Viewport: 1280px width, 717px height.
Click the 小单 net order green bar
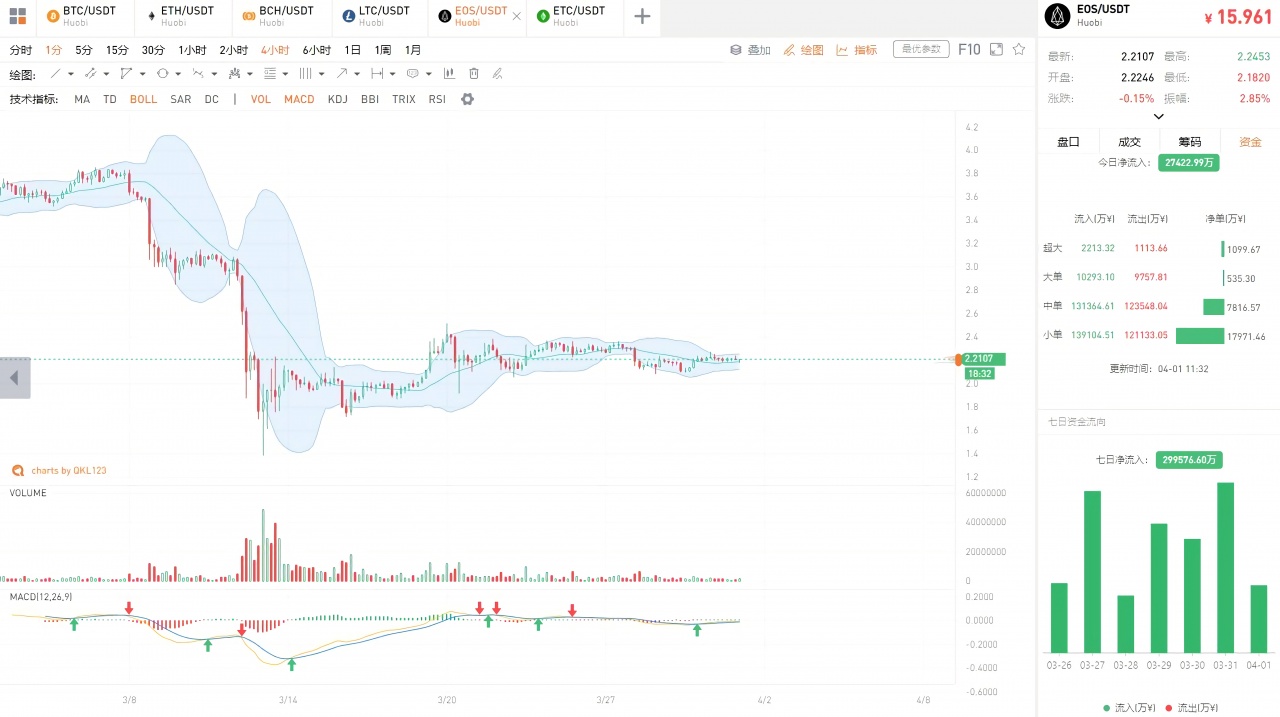[1200, 336]
